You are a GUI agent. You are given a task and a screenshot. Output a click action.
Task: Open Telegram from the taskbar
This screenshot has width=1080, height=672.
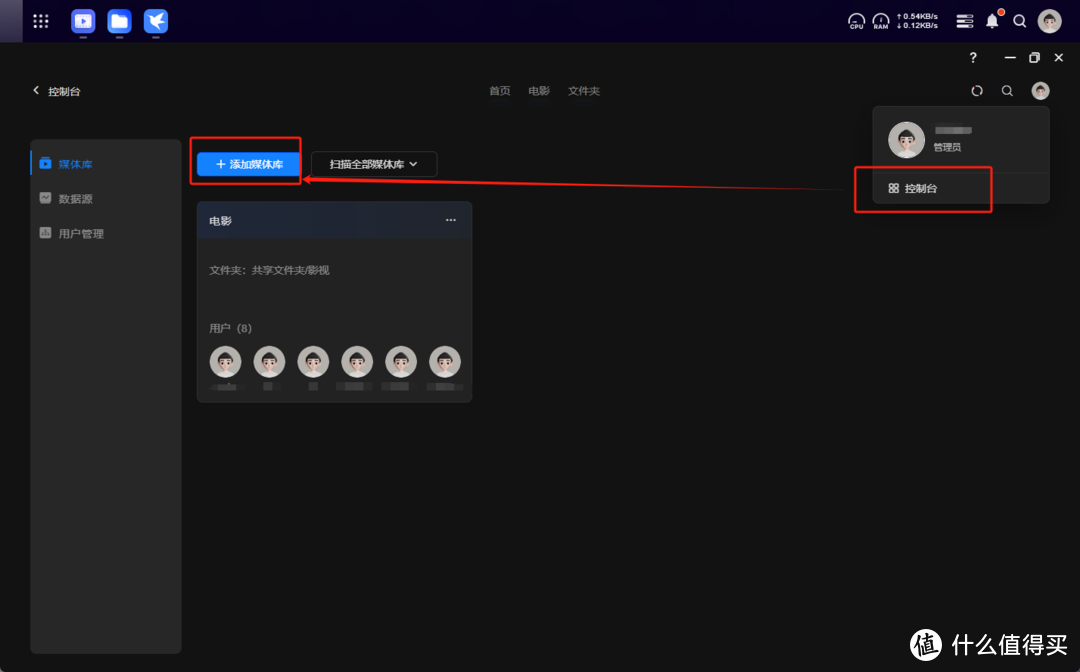[156, 21]
